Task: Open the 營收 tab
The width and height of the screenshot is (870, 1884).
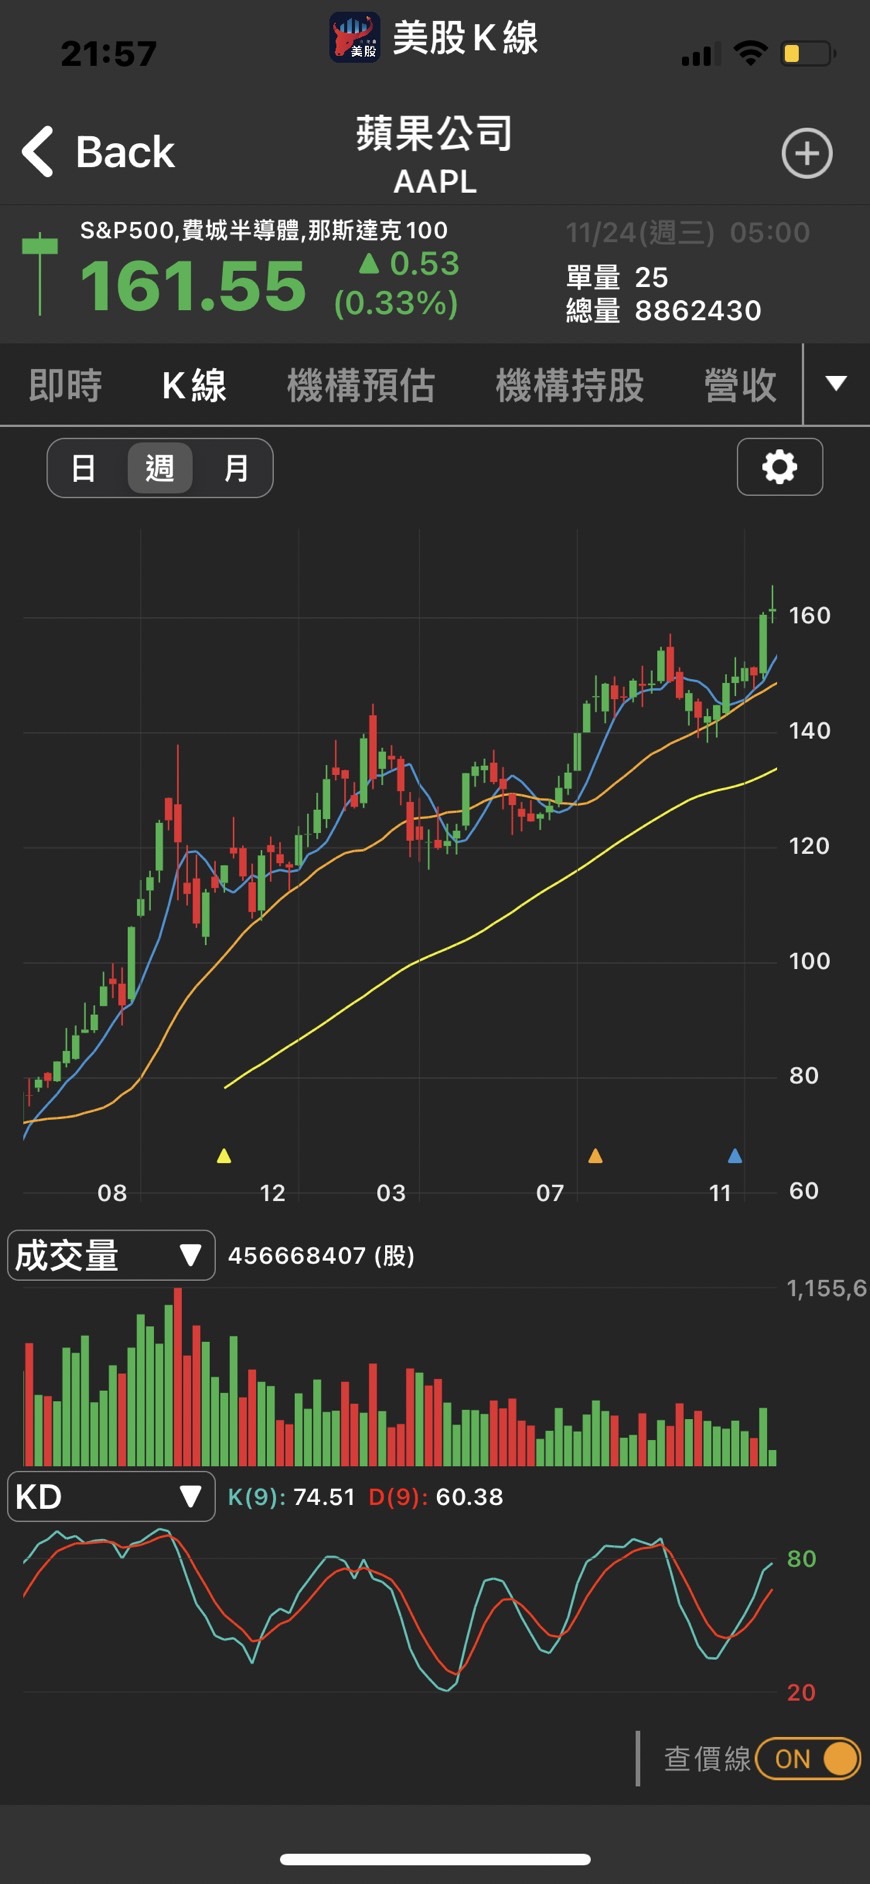Action: coord(740,385)
